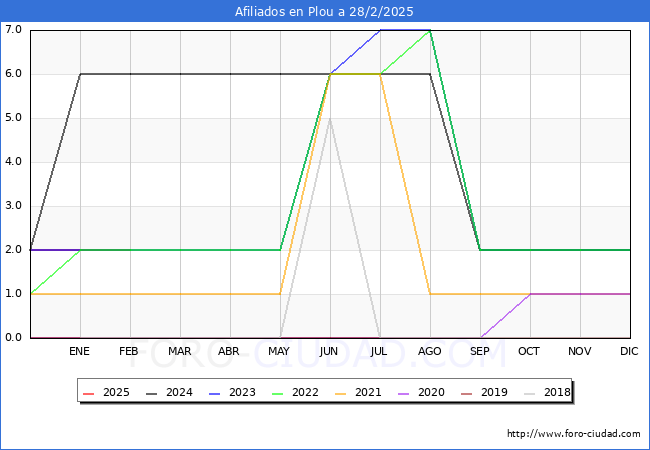Click the 2018 light gray legend swatch

pyautogui.click(x=530, y=393)
